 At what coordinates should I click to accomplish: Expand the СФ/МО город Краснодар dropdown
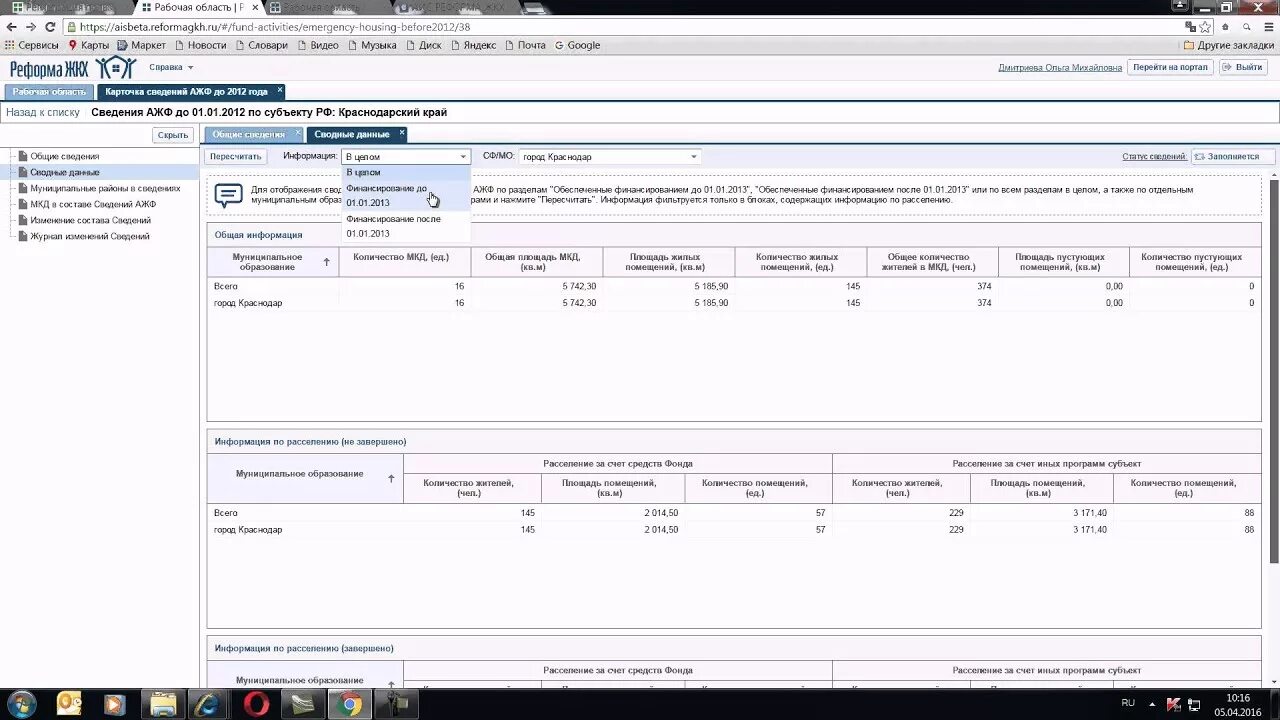[x=693, y=157]
